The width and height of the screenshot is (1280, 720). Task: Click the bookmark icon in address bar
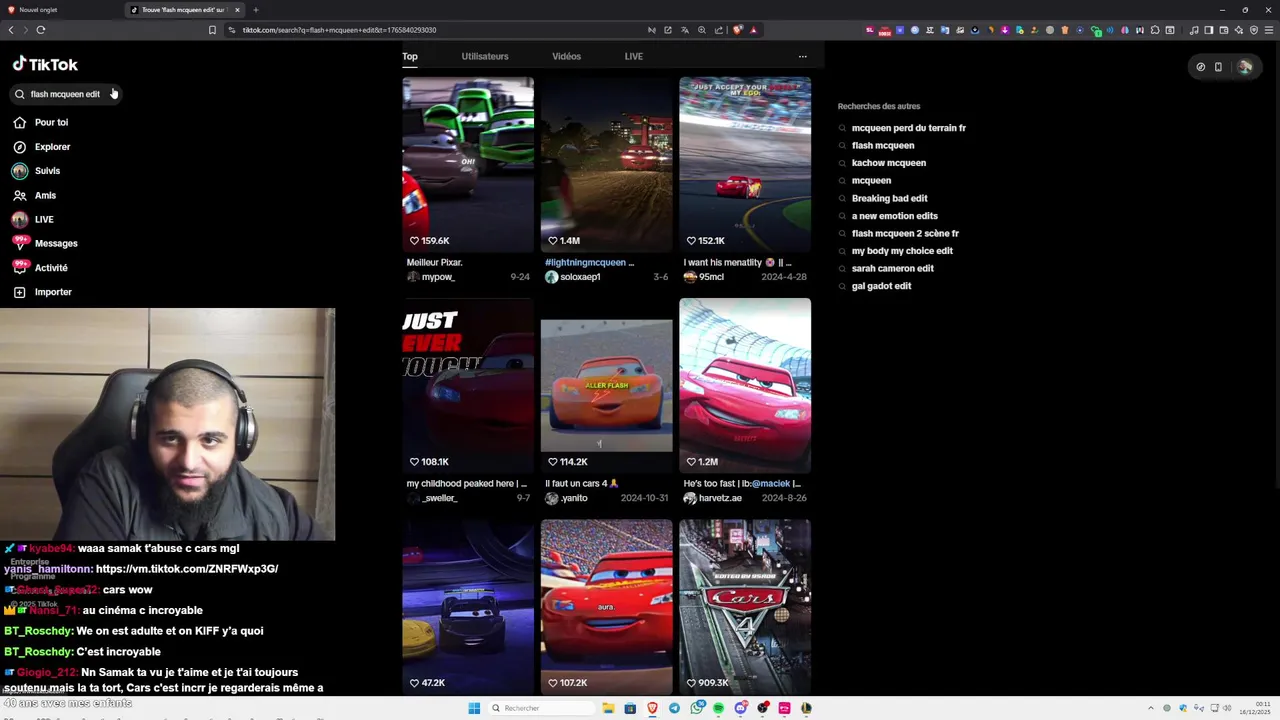coord(212,30)
